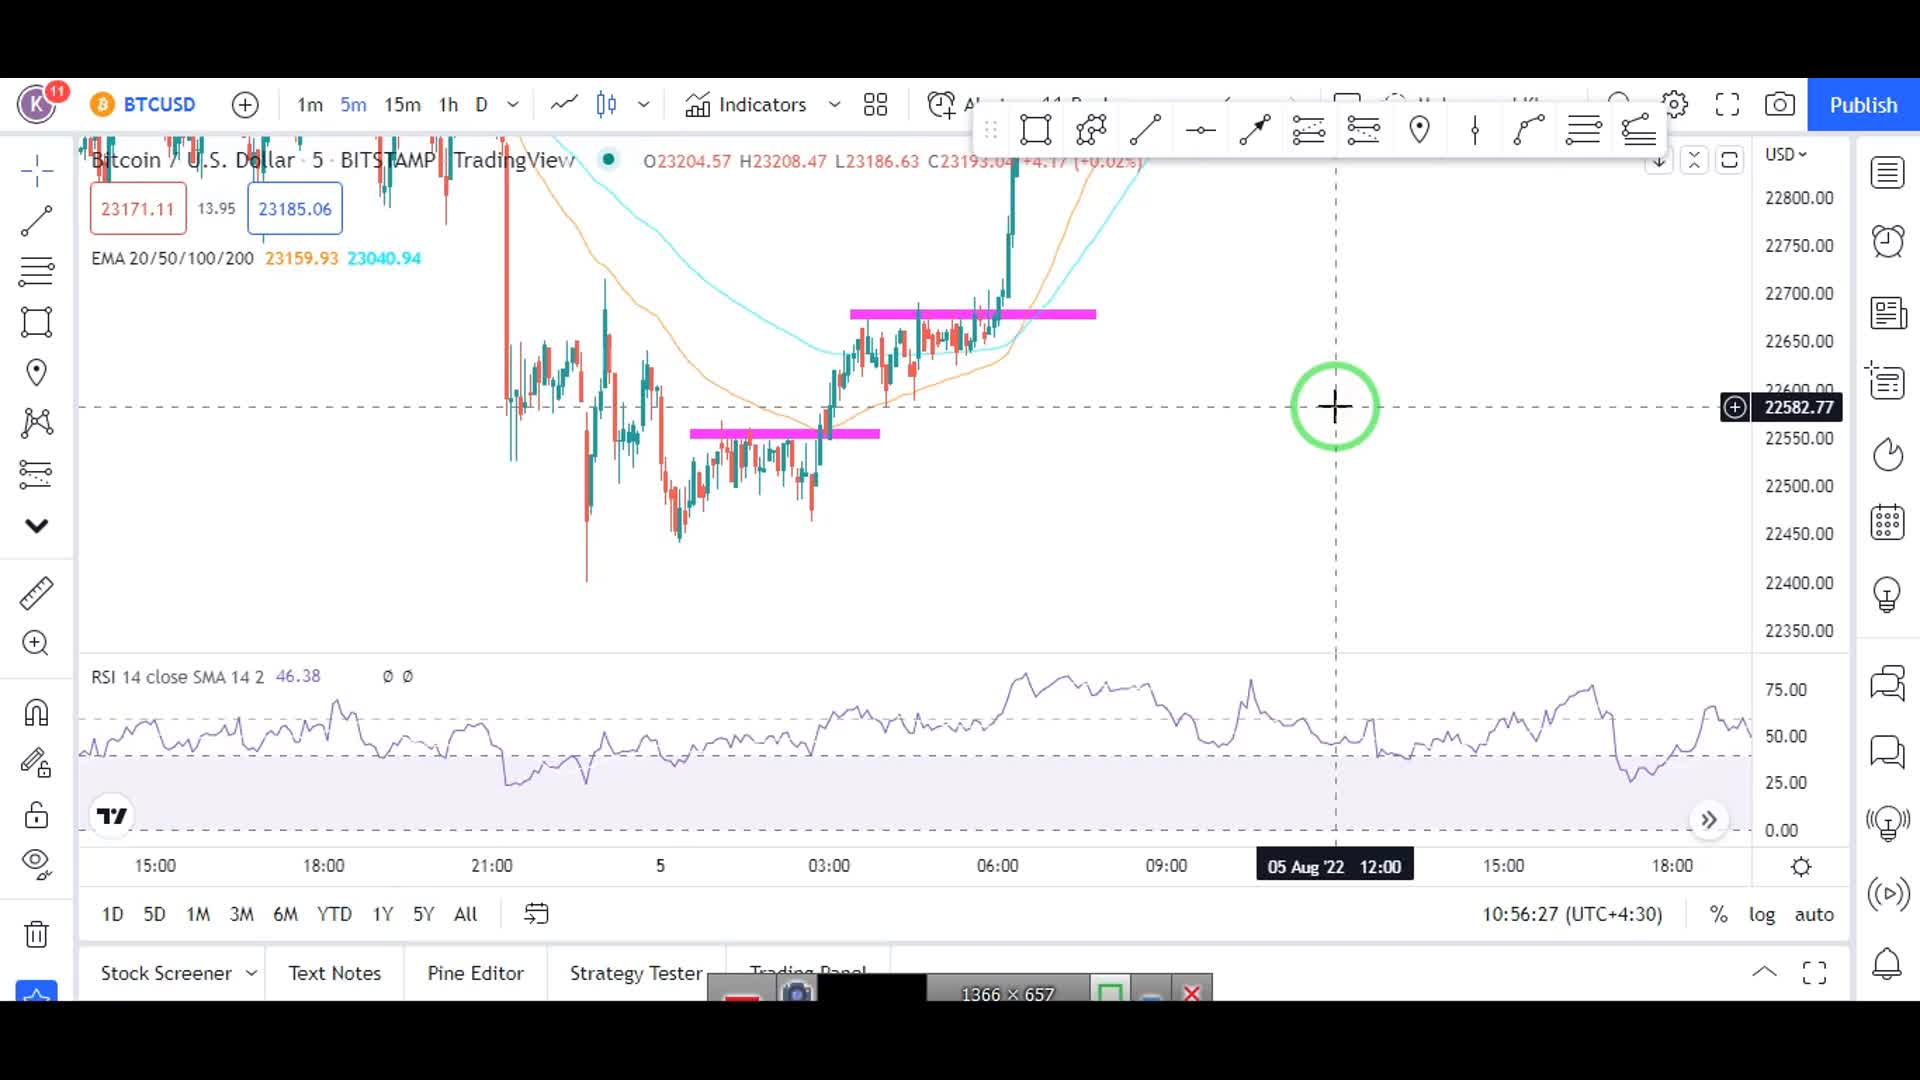
Task: Select the trend line drawing tool
Action: pos(37,221)
